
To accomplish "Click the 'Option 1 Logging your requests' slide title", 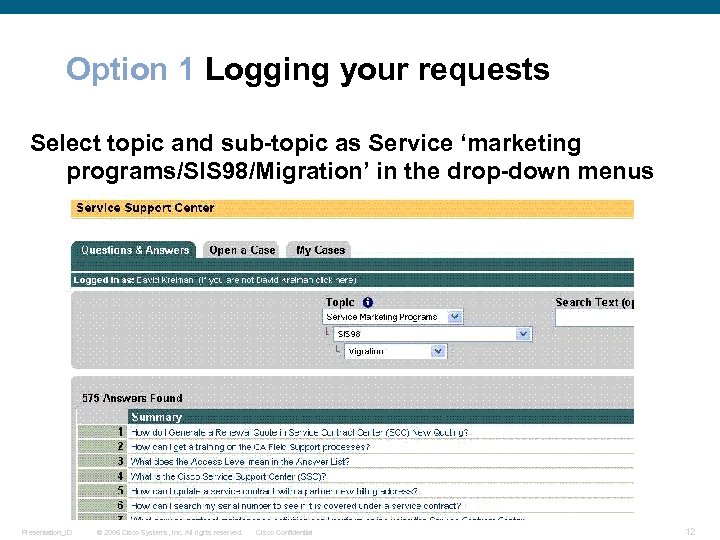I will pyautogui.click(x=308, y=69).
